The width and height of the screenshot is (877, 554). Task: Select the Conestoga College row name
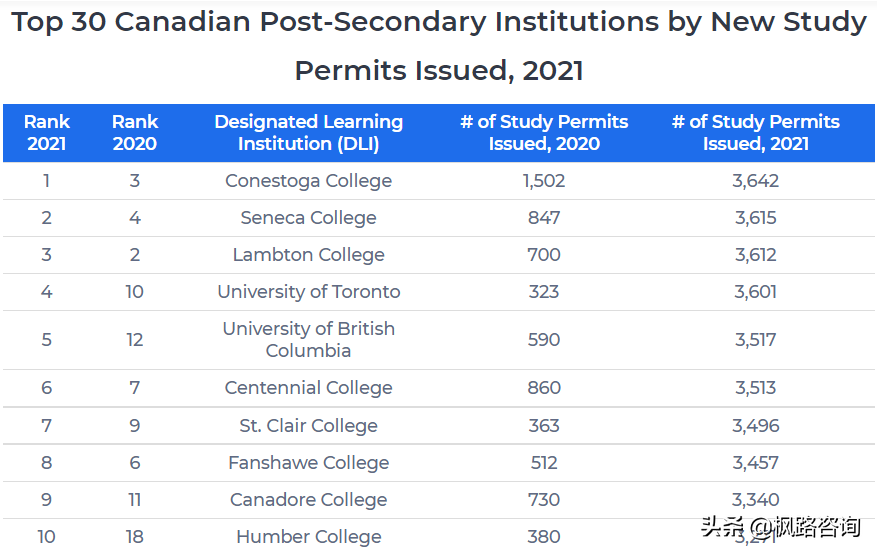tap(308, 181)
